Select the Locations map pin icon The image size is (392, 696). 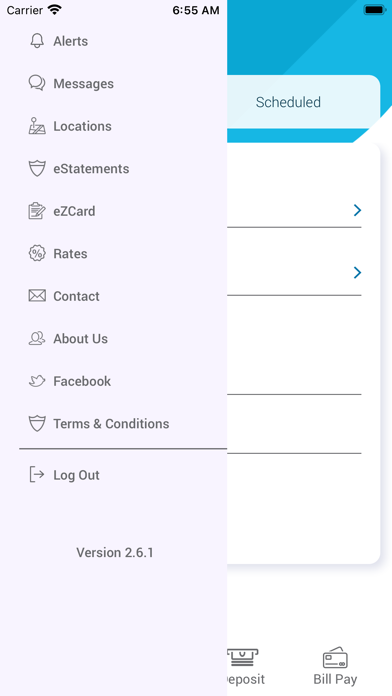37,126
